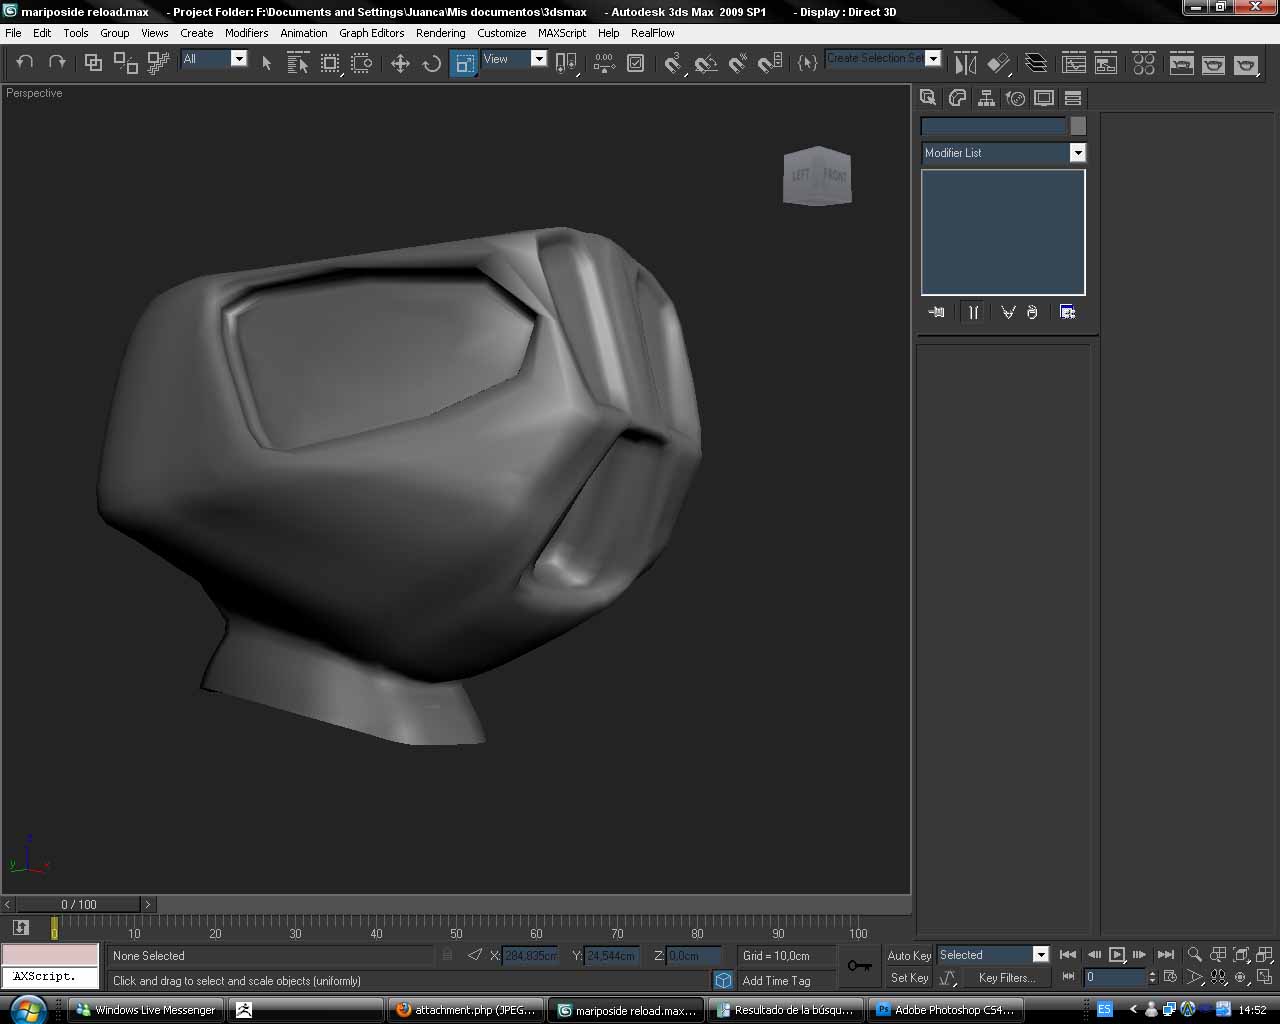Toggle Show End Result in modifier stack

coord(973,312)
